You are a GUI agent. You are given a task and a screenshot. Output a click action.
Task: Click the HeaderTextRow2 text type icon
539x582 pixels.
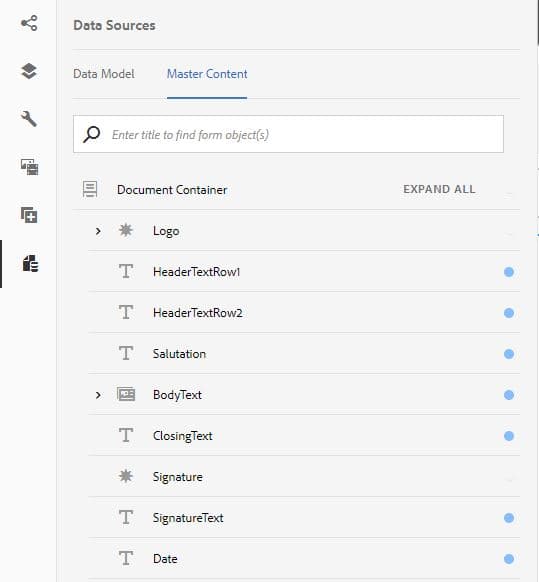tap(126, 312)
